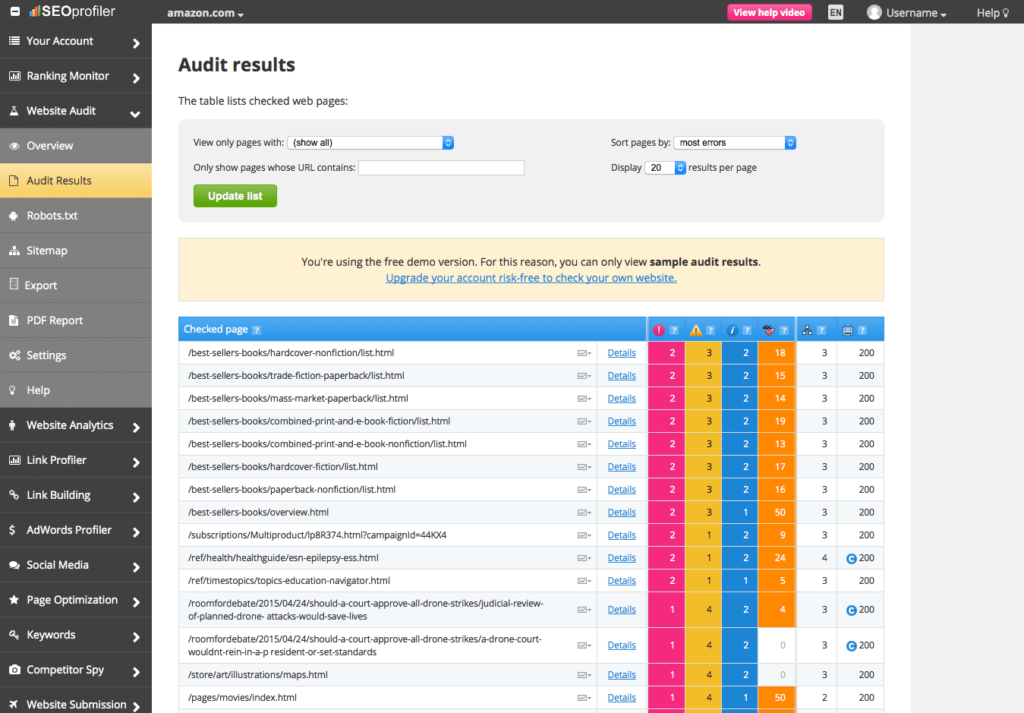
Task: Click yellow warnings cell for topics-education-navigator row
Action: coord(703,580)
